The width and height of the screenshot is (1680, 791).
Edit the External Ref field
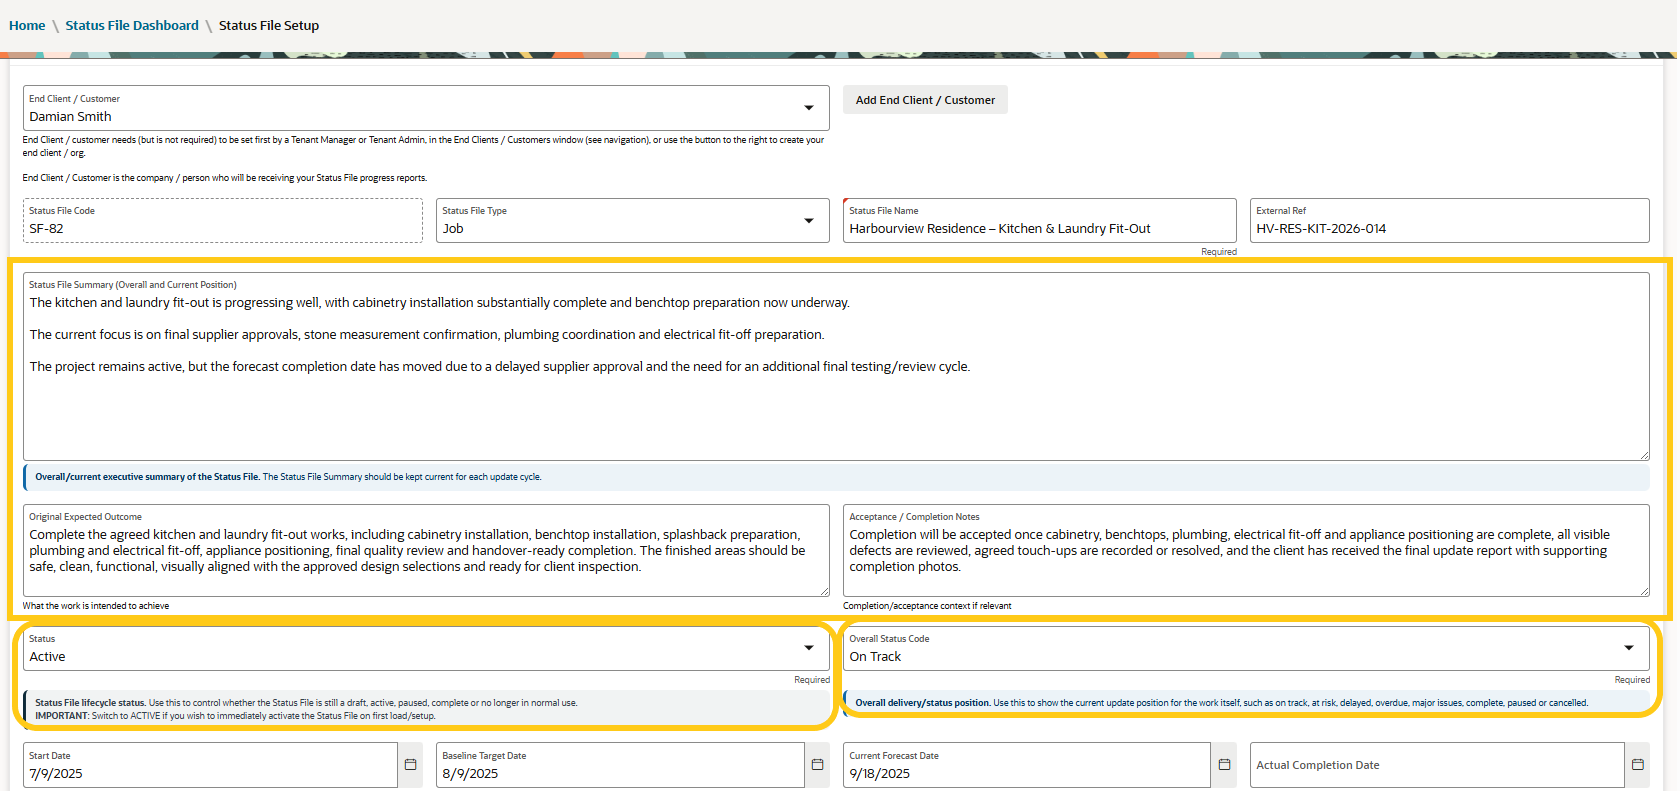point(1449,220)
